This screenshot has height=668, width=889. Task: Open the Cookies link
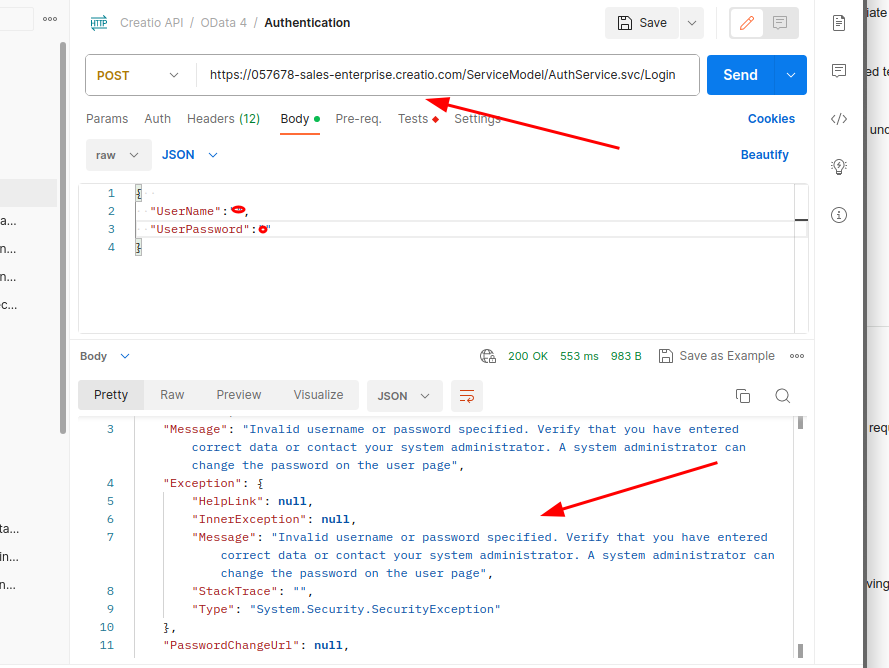coord(771,119)
